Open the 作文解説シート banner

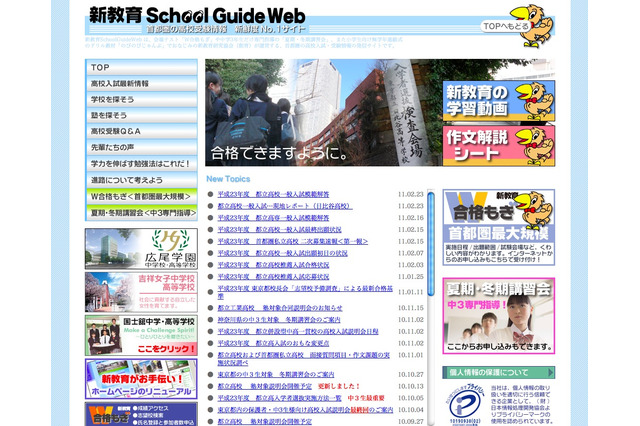[499, 146]
